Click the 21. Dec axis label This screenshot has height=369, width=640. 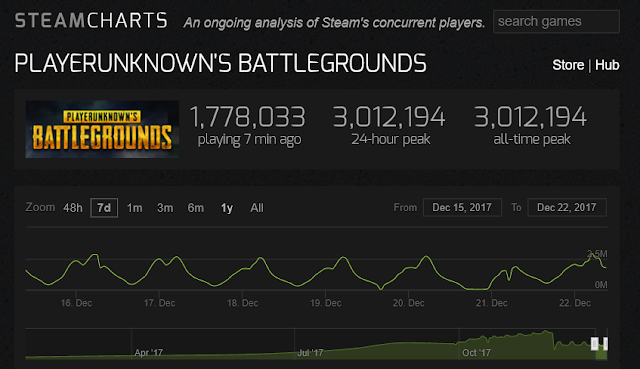pos(491,303)
